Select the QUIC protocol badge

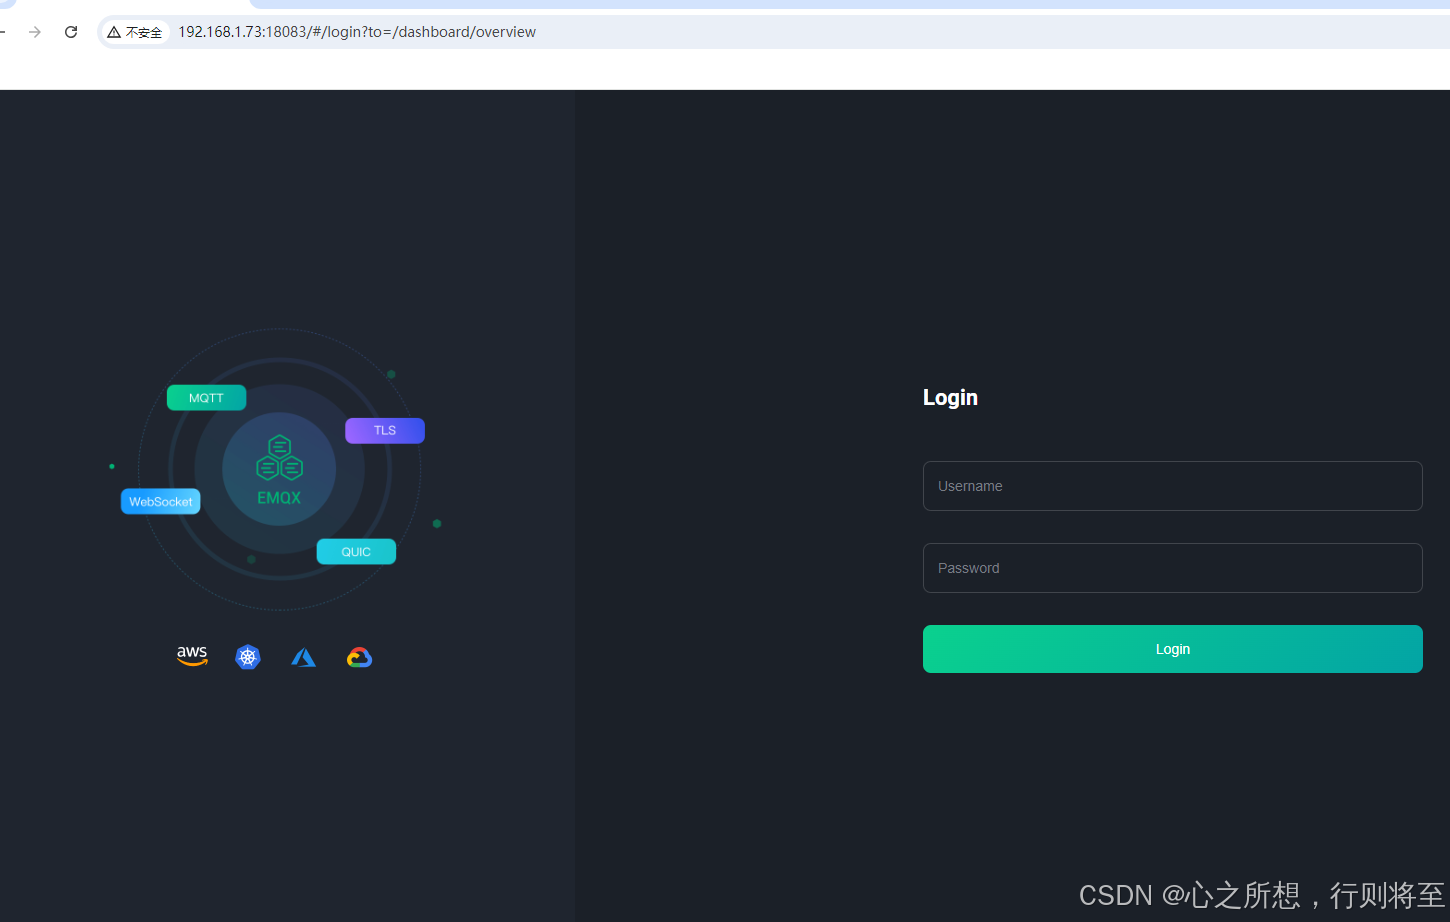pos(356,551)
